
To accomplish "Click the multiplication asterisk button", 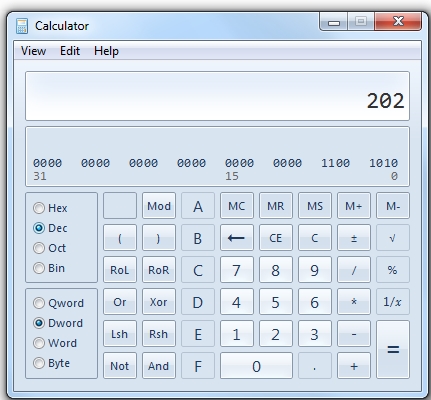I will click(354, 302).
